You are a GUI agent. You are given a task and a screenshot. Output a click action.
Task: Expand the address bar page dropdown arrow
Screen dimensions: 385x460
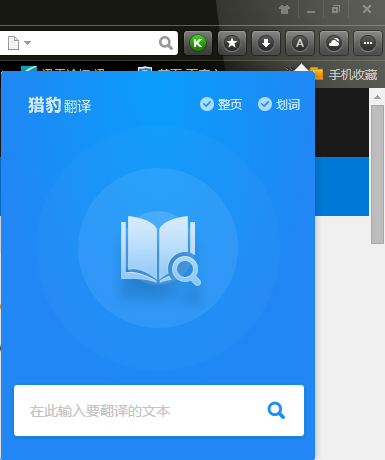coord(28,43)
